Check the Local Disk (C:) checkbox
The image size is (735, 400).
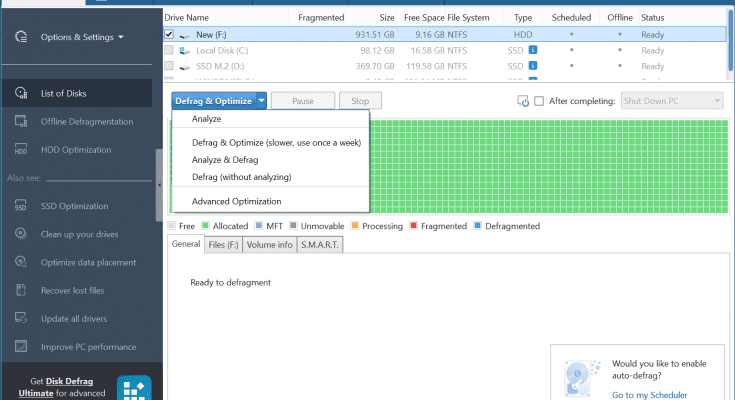[169, 50]
